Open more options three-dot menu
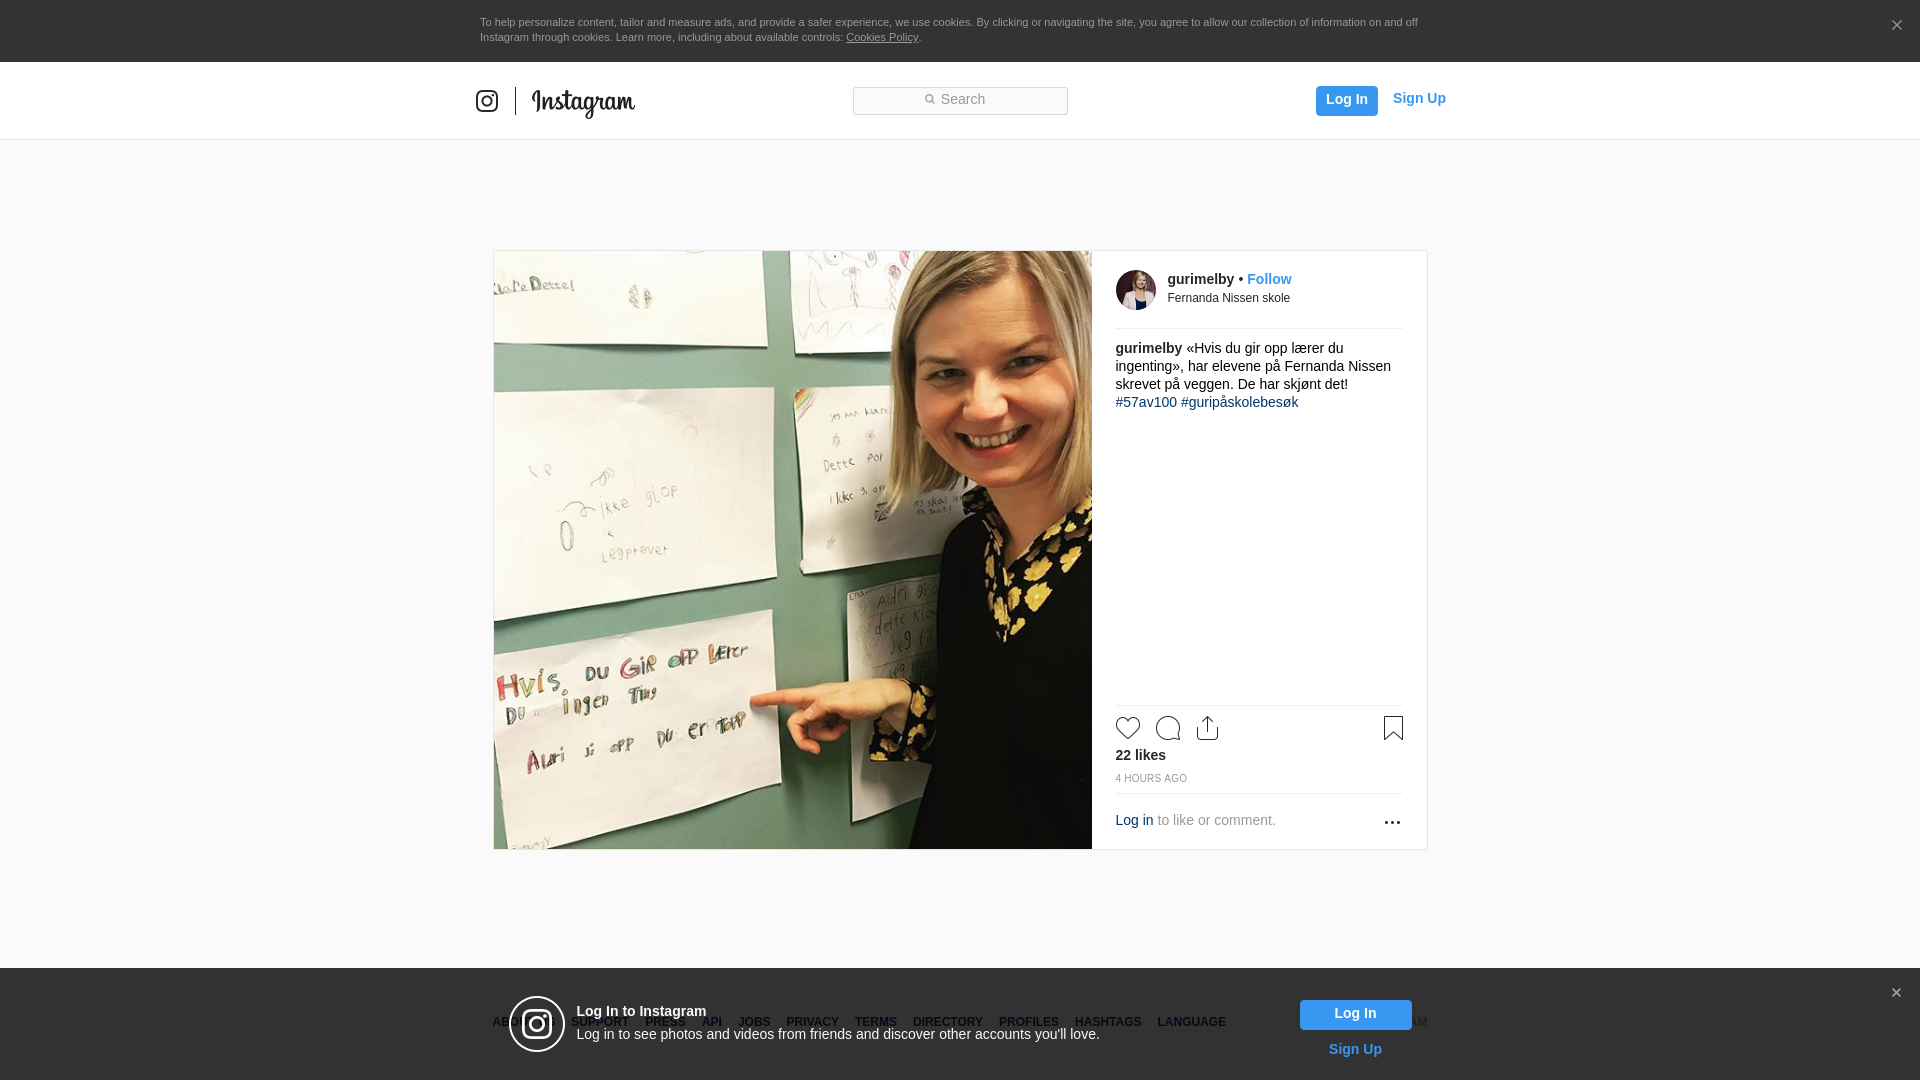Viewport: 1920px width, 1080px height. pos(1392,822)
